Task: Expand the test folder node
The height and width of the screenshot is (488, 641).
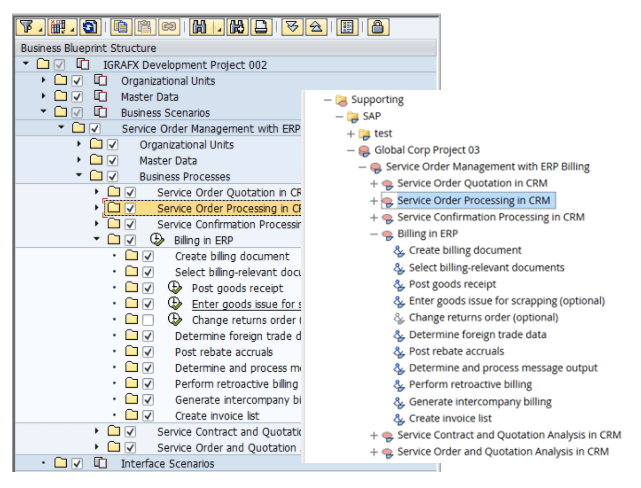Action: tap(350, 134)
